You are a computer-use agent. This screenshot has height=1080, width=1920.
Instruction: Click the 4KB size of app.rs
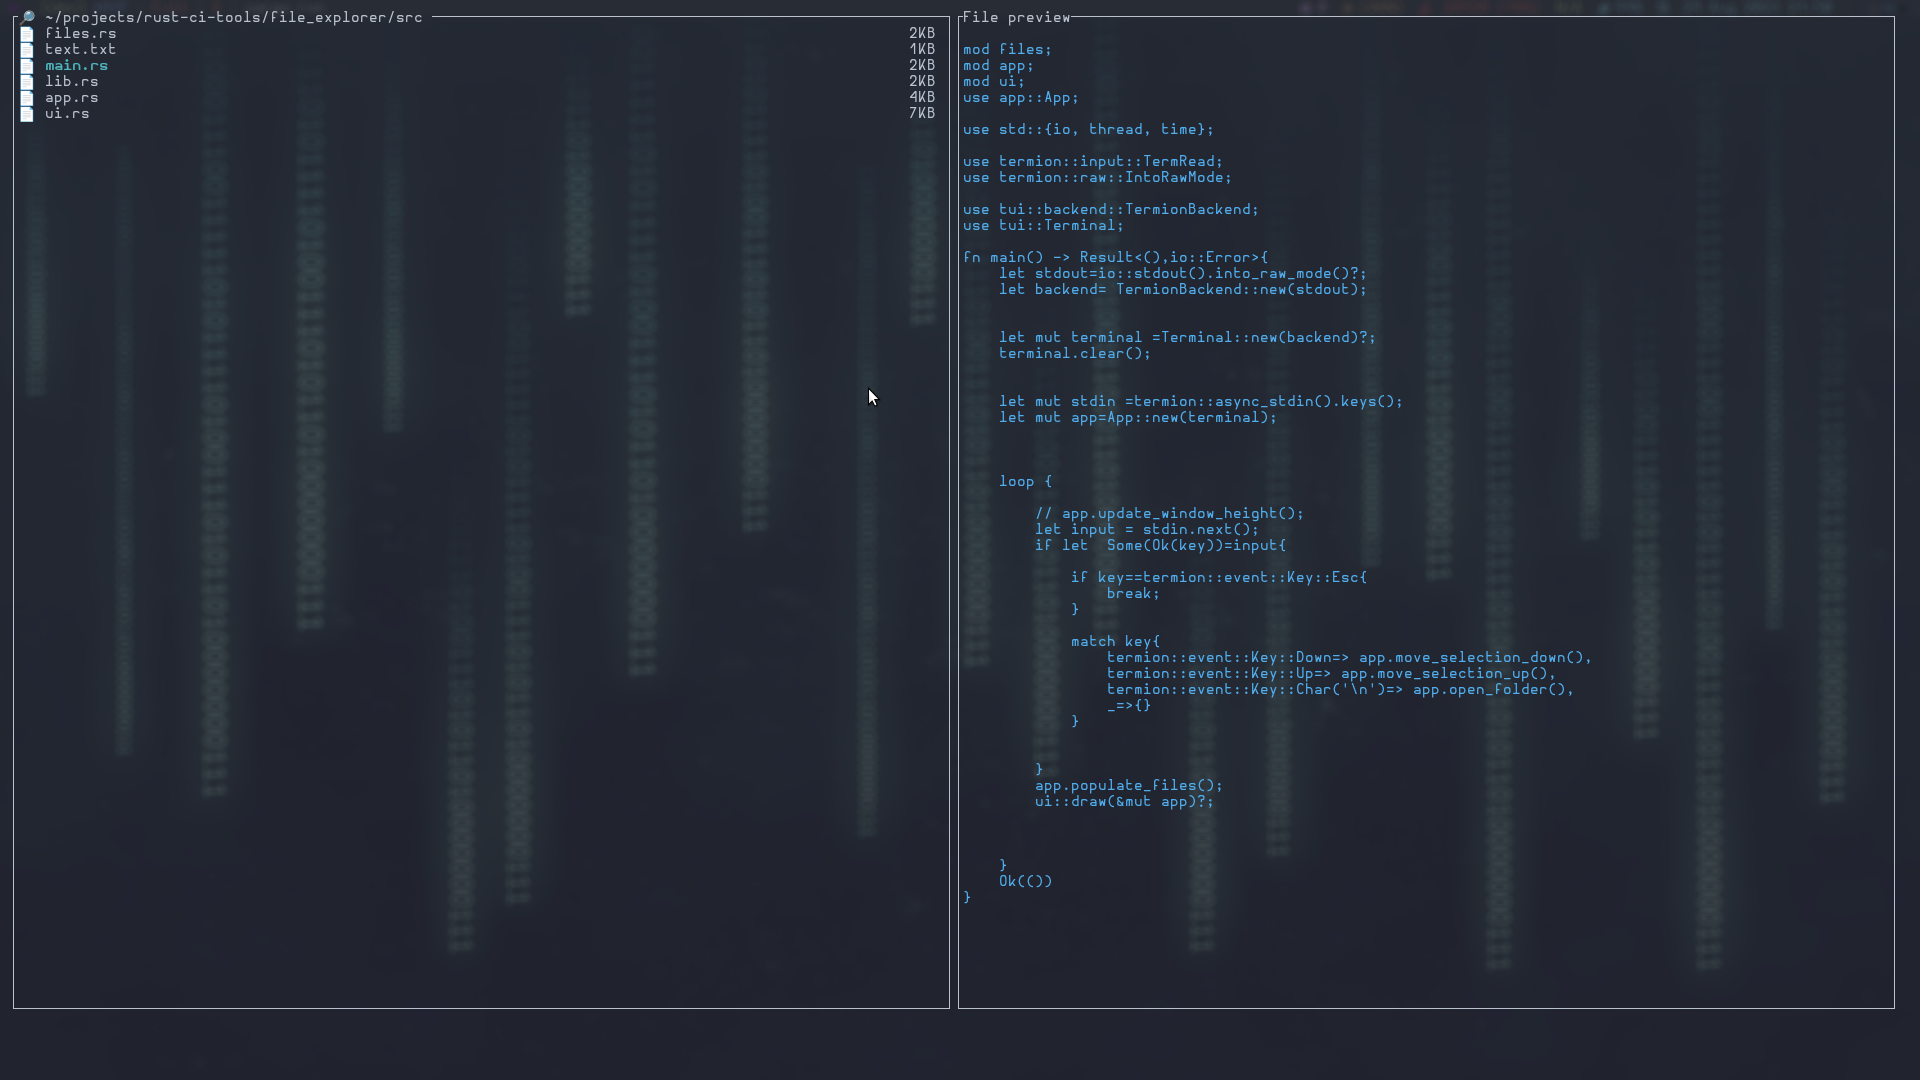[922, 97]
